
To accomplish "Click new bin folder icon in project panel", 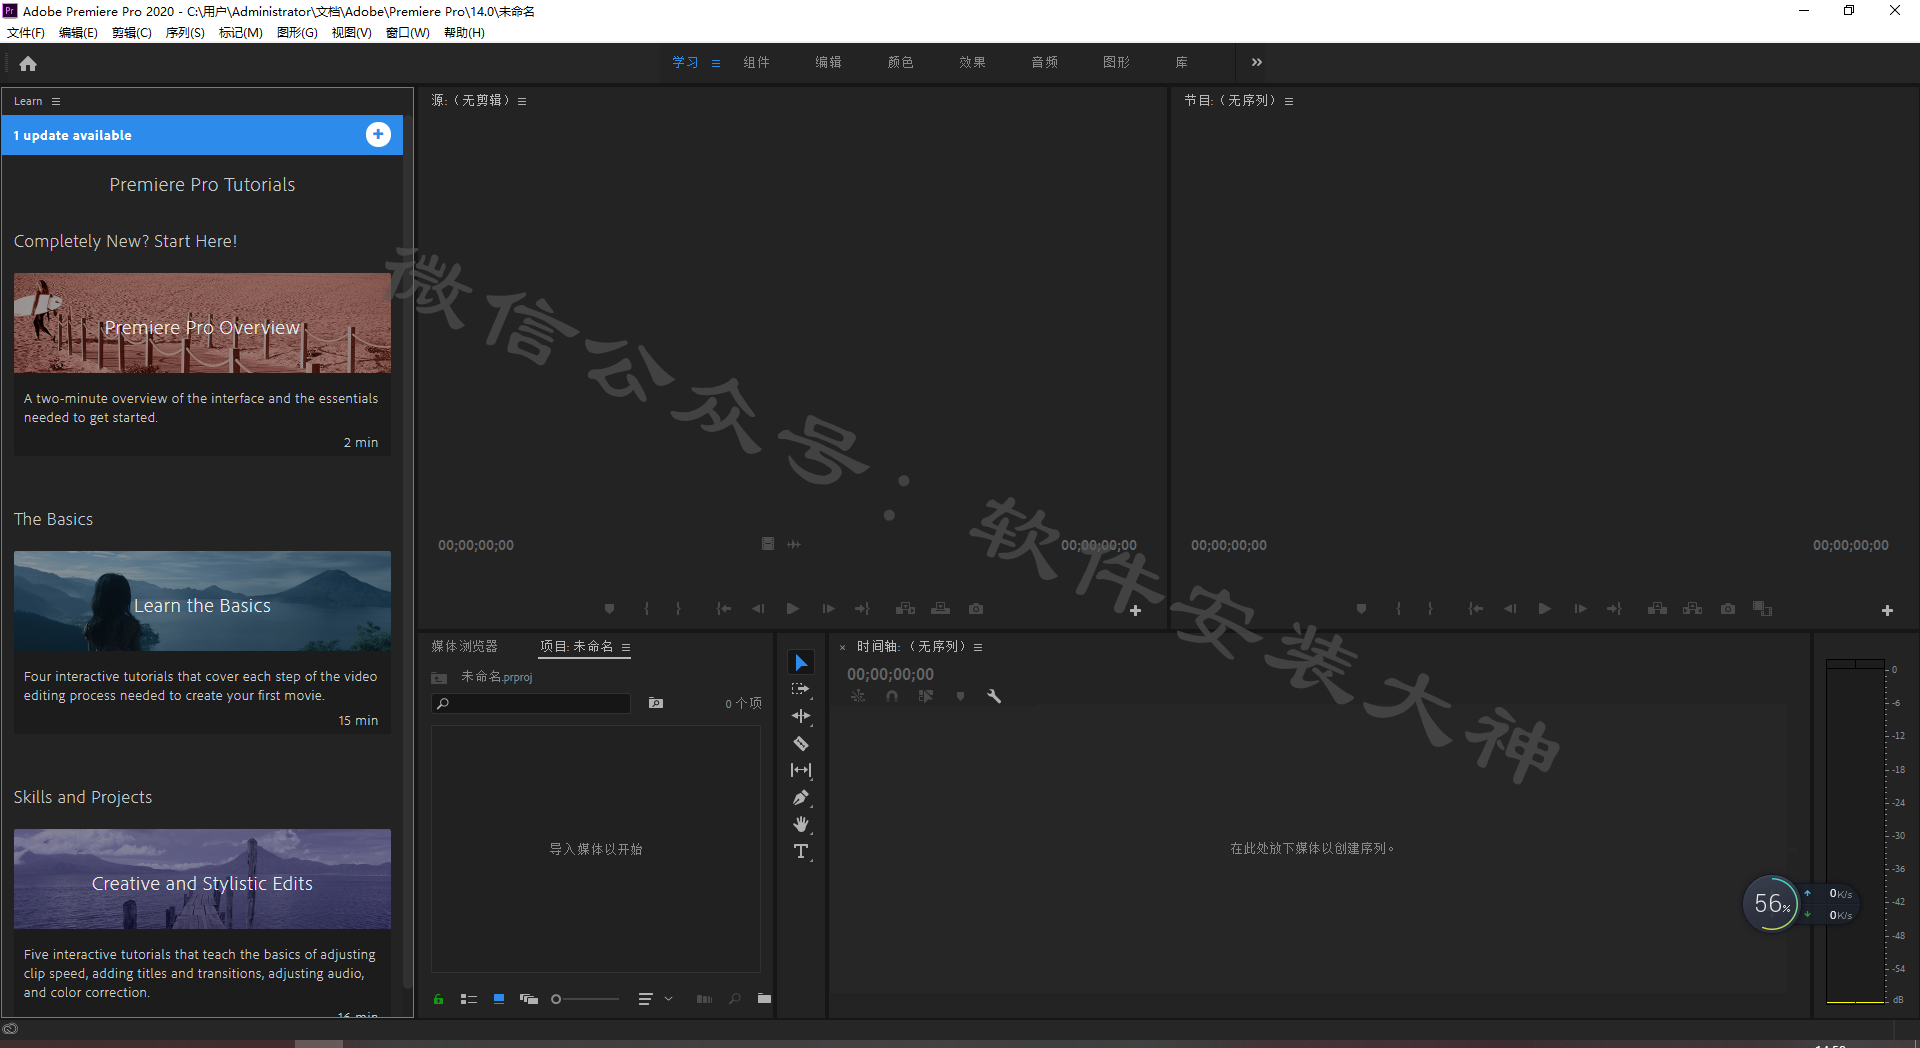I will click(765, 999).
